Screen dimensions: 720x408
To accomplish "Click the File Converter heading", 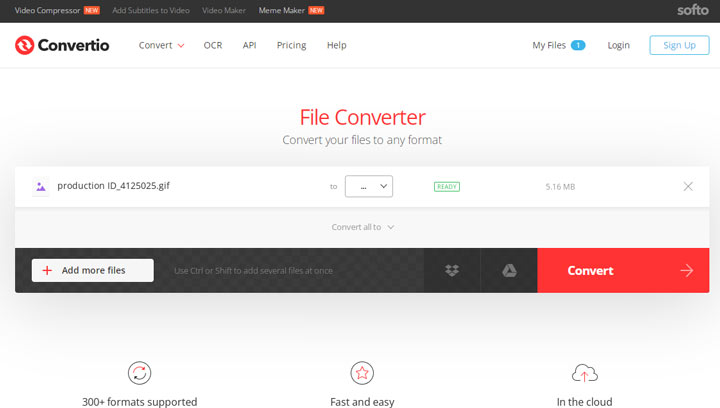I will [362, 117].
